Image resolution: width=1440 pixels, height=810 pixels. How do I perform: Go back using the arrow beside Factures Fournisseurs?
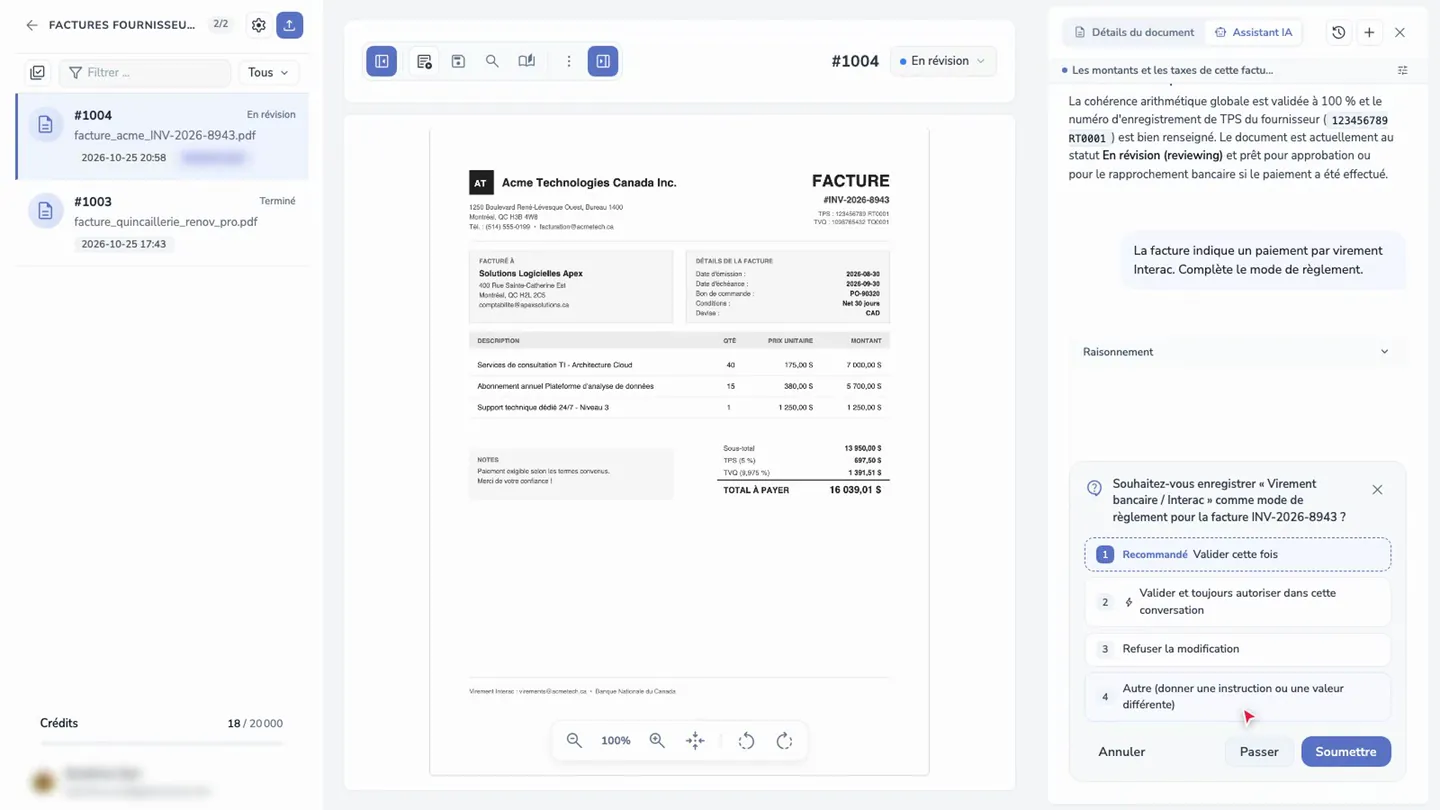32,25
